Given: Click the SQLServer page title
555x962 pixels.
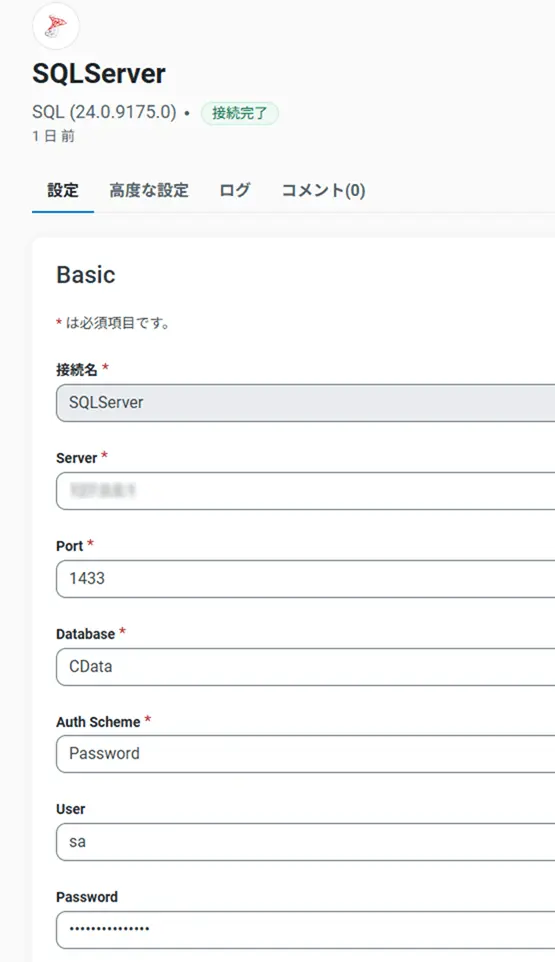Looking at the screenshot, I should tap(99, 74).
